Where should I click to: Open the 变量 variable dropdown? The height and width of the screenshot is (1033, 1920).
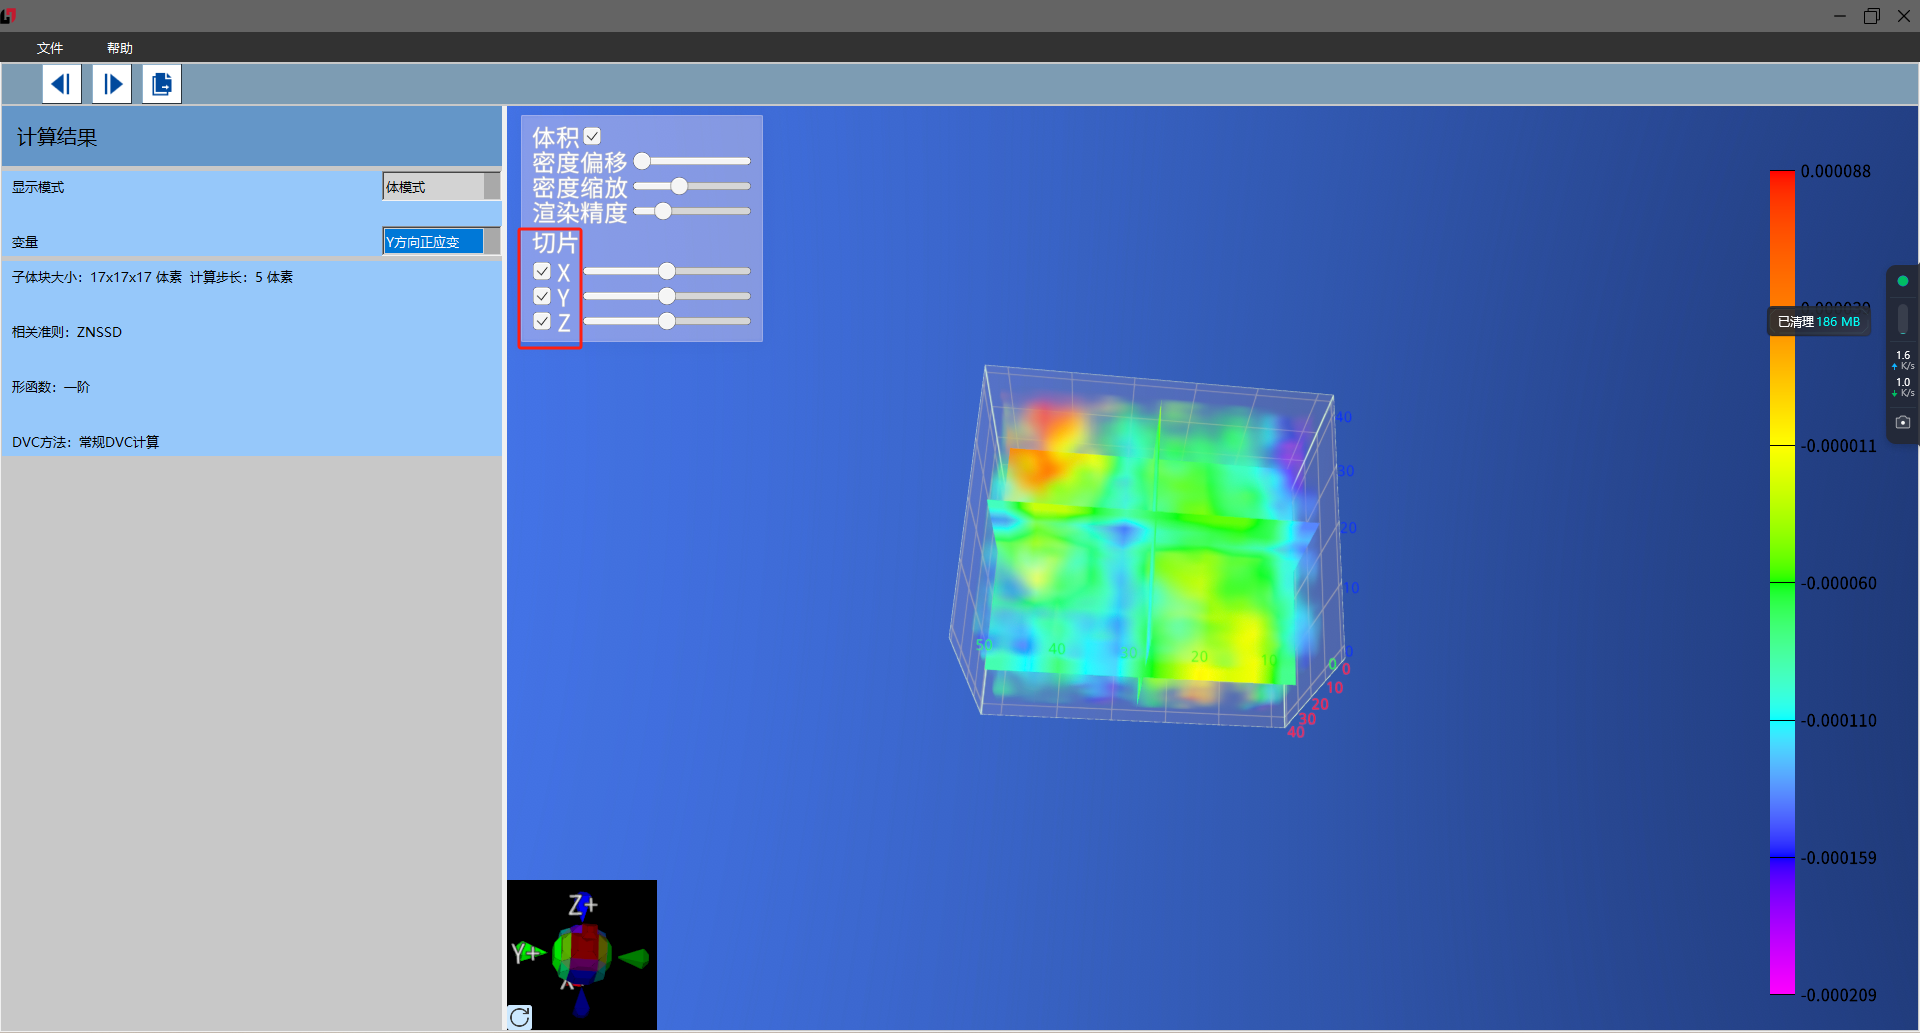click(441, 242)
